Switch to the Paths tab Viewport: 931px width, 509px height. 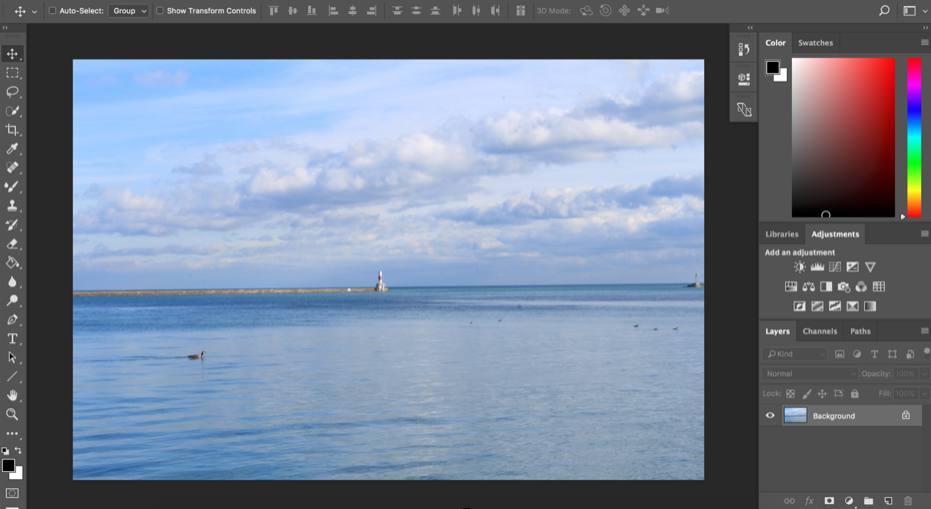tap(860, 331)
